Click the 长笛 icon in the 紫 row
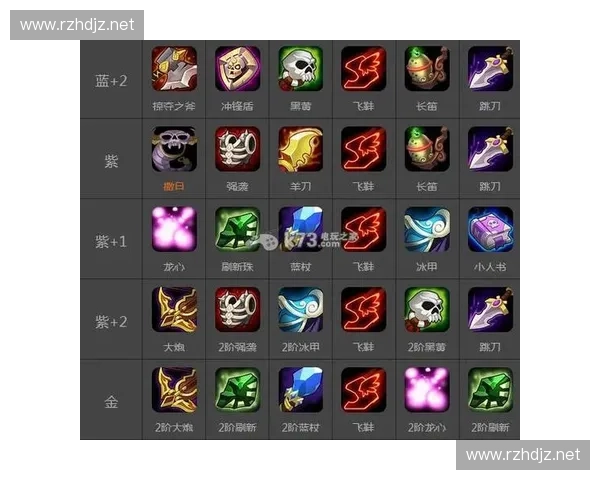600x480 pixels. pos(427,149)
